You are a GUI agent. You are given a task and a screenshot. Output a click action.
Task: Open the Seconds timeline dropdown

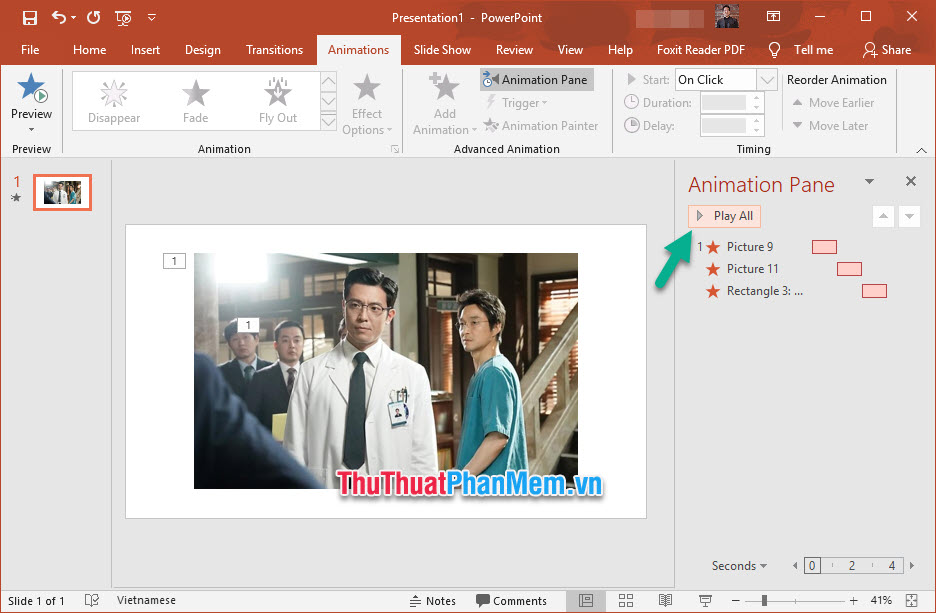(x=737, y=565)
